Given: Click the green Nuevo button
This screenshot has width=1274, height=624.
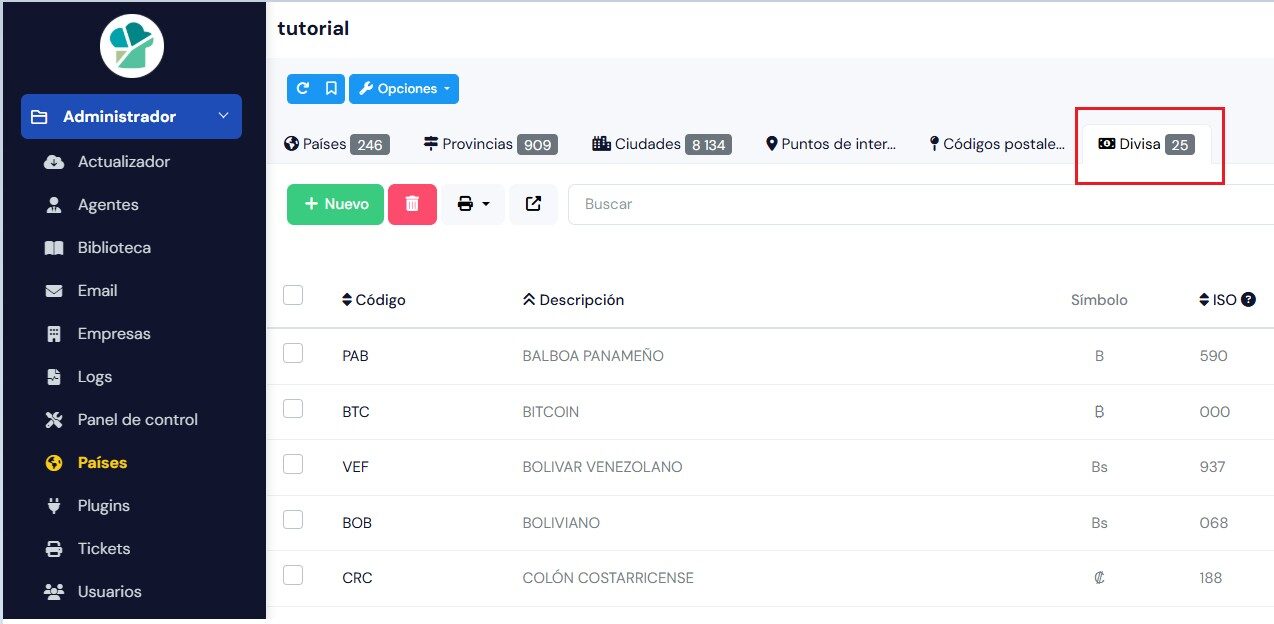Looking at the screenshot, I should click(x=335, y=204).
